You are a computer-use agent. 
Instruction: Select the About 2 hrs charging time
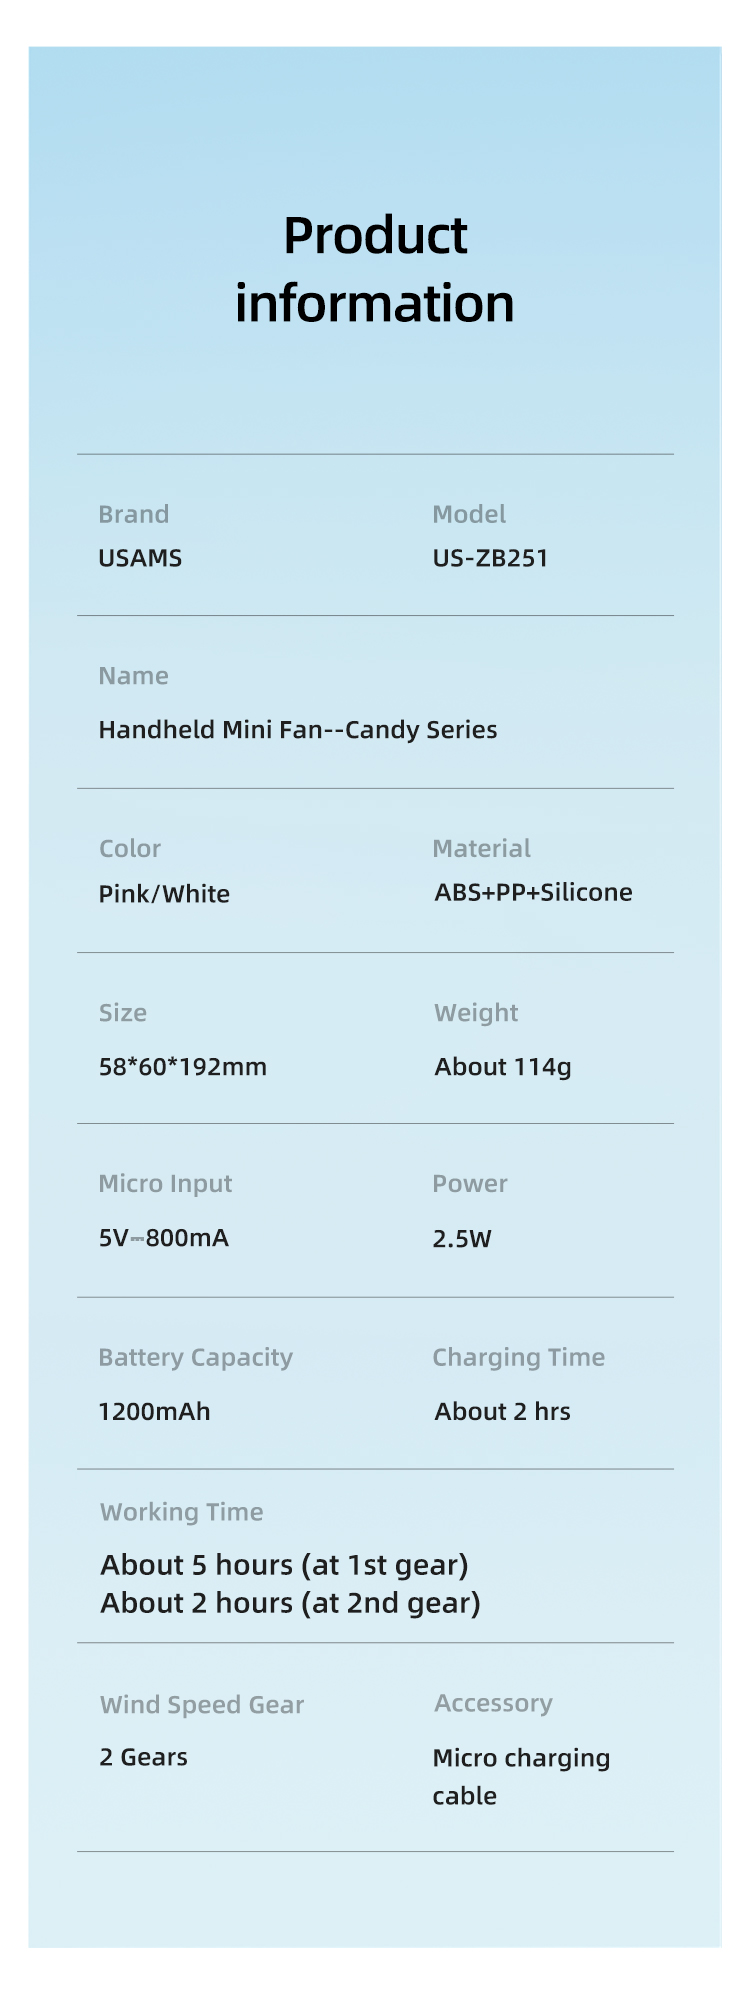coord(502,1412)
